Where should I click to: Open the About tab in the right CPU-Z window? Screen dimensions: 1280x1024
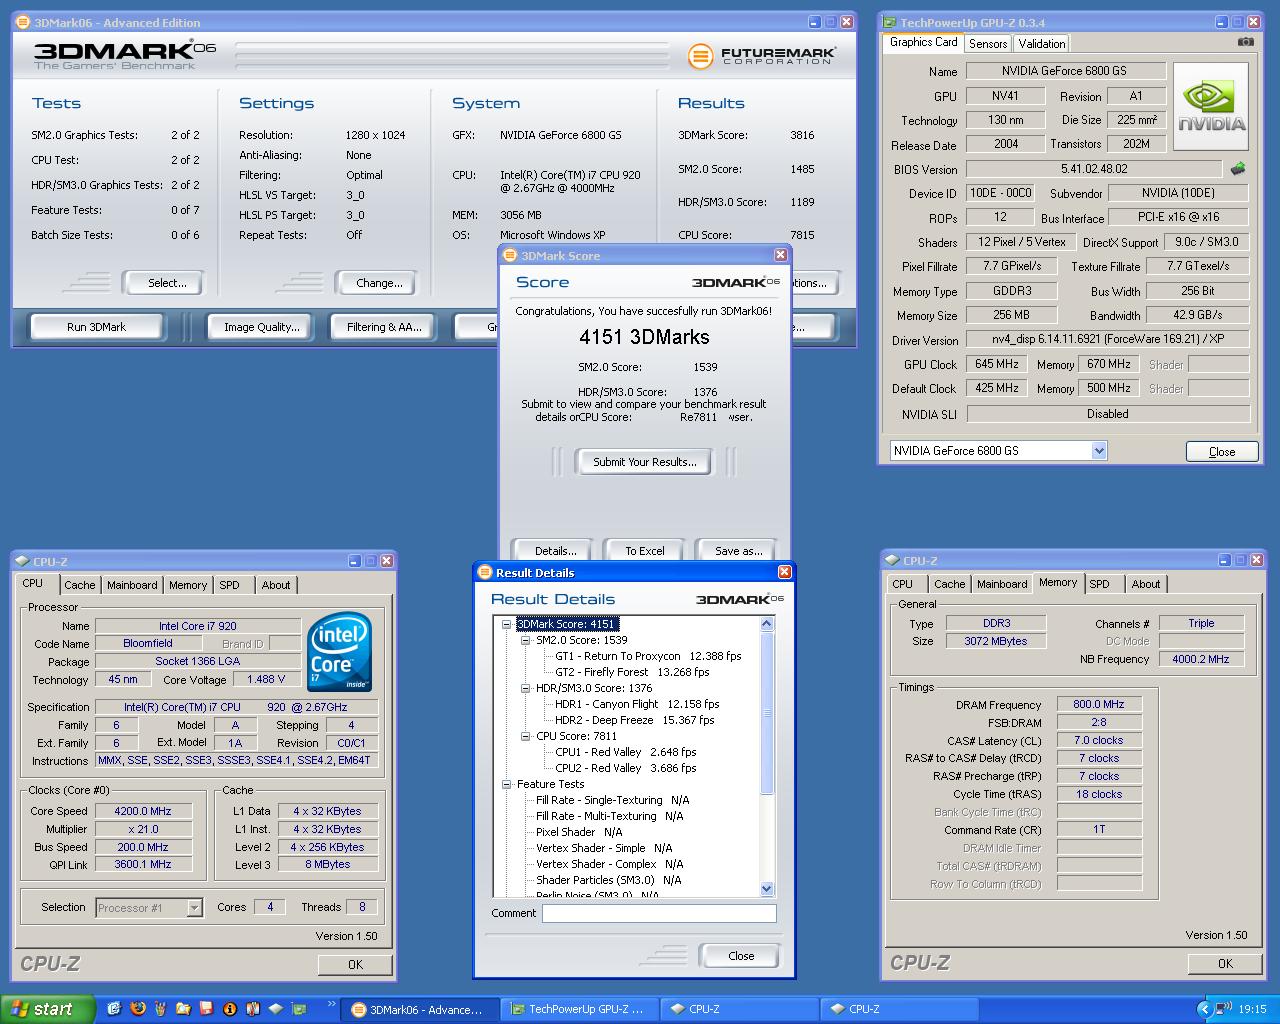coord(1146,584)
